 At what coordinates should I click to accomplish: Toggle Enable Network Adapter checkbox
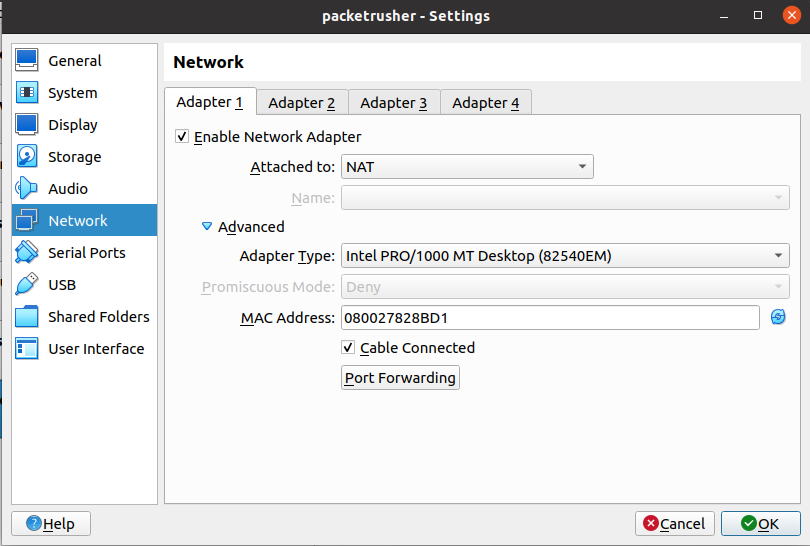182,136
